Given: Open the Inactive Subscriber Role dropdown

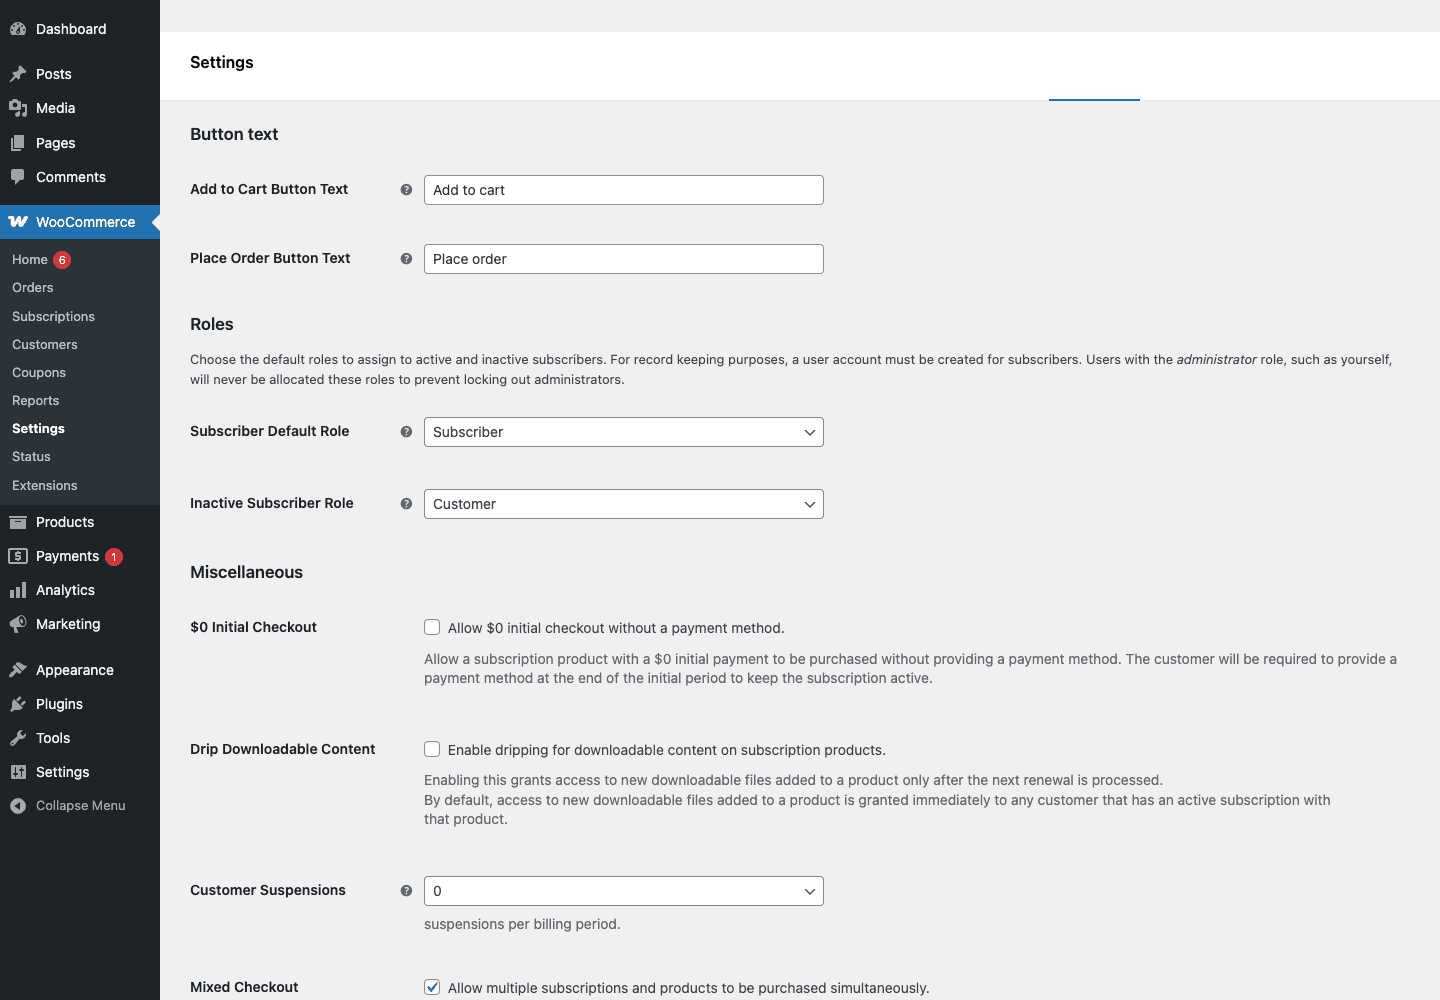Looking at the screenshot, I should tap(624, 504).
